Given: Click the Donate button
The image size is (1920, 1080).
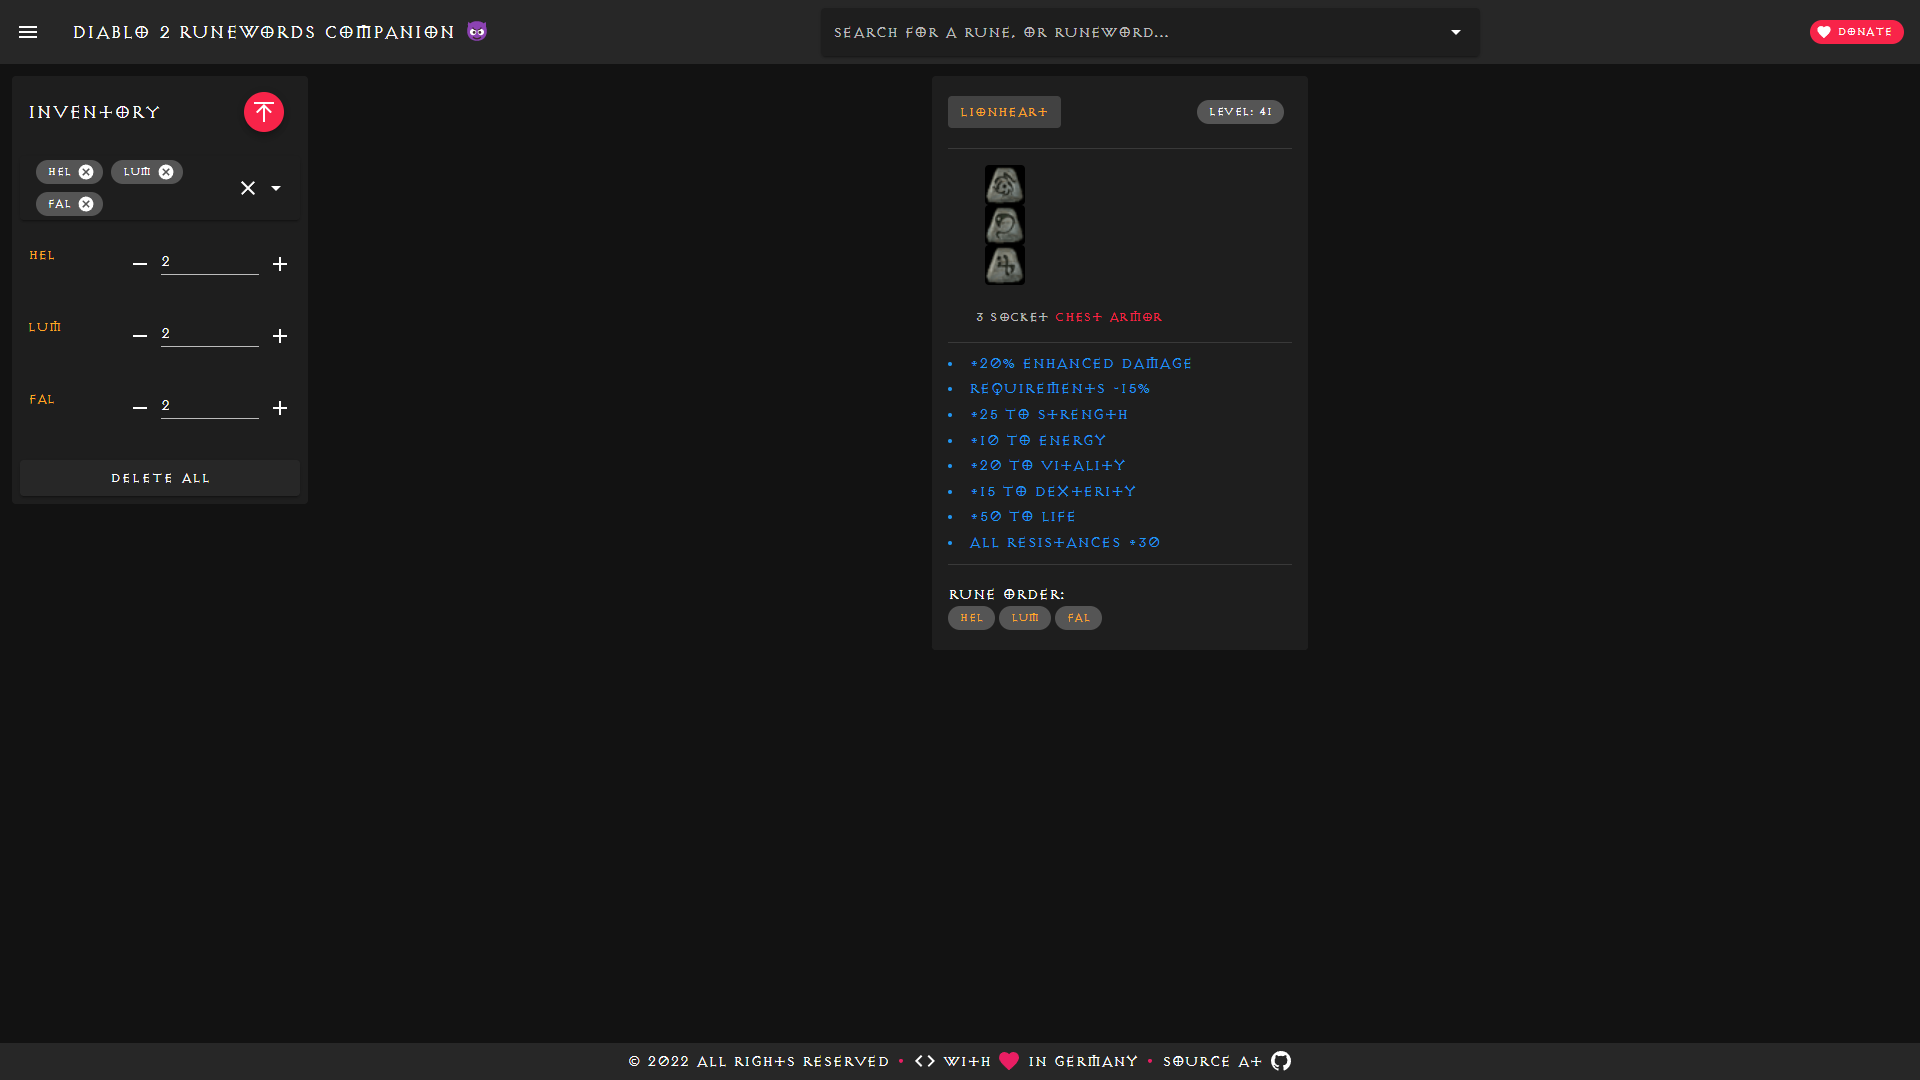Looking at the screenshot, I should pyautogui.click(x=1856, y=32).
